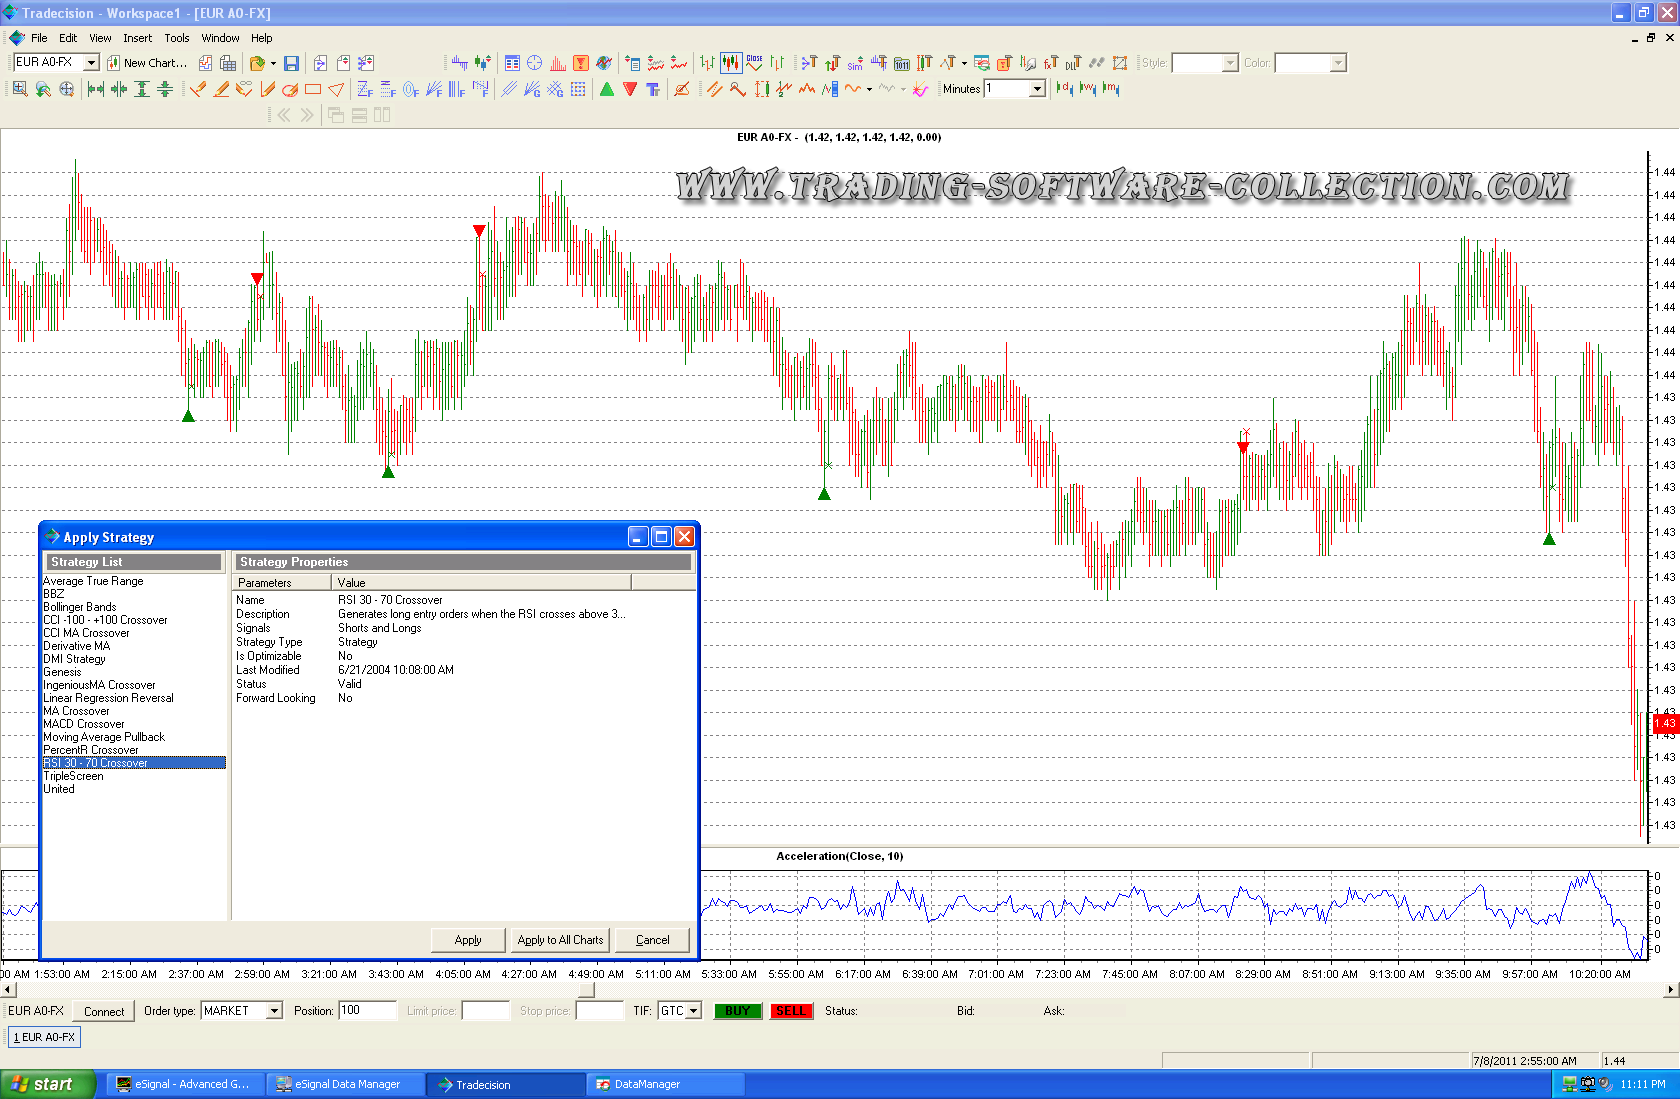Open the Tools menu

(x=177, y=38)
